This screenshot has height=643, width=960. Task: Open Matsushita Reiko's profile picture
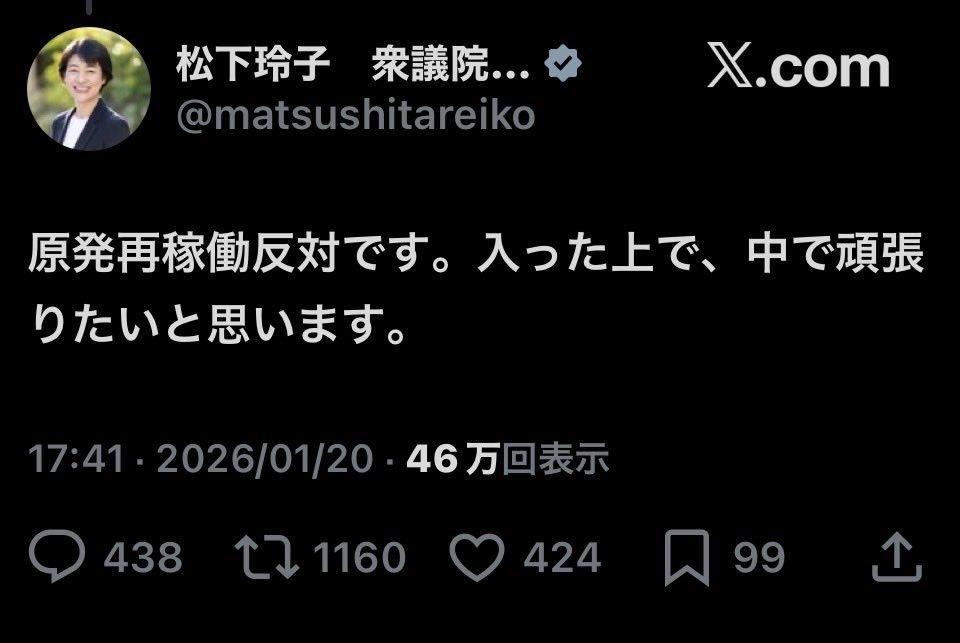click(x=89, y=89)
